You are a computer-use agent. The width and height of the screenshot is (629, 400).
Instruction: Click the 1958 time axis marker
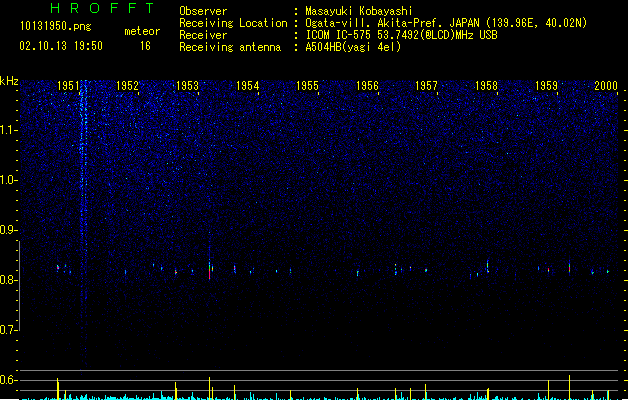[x=486, y=86]
